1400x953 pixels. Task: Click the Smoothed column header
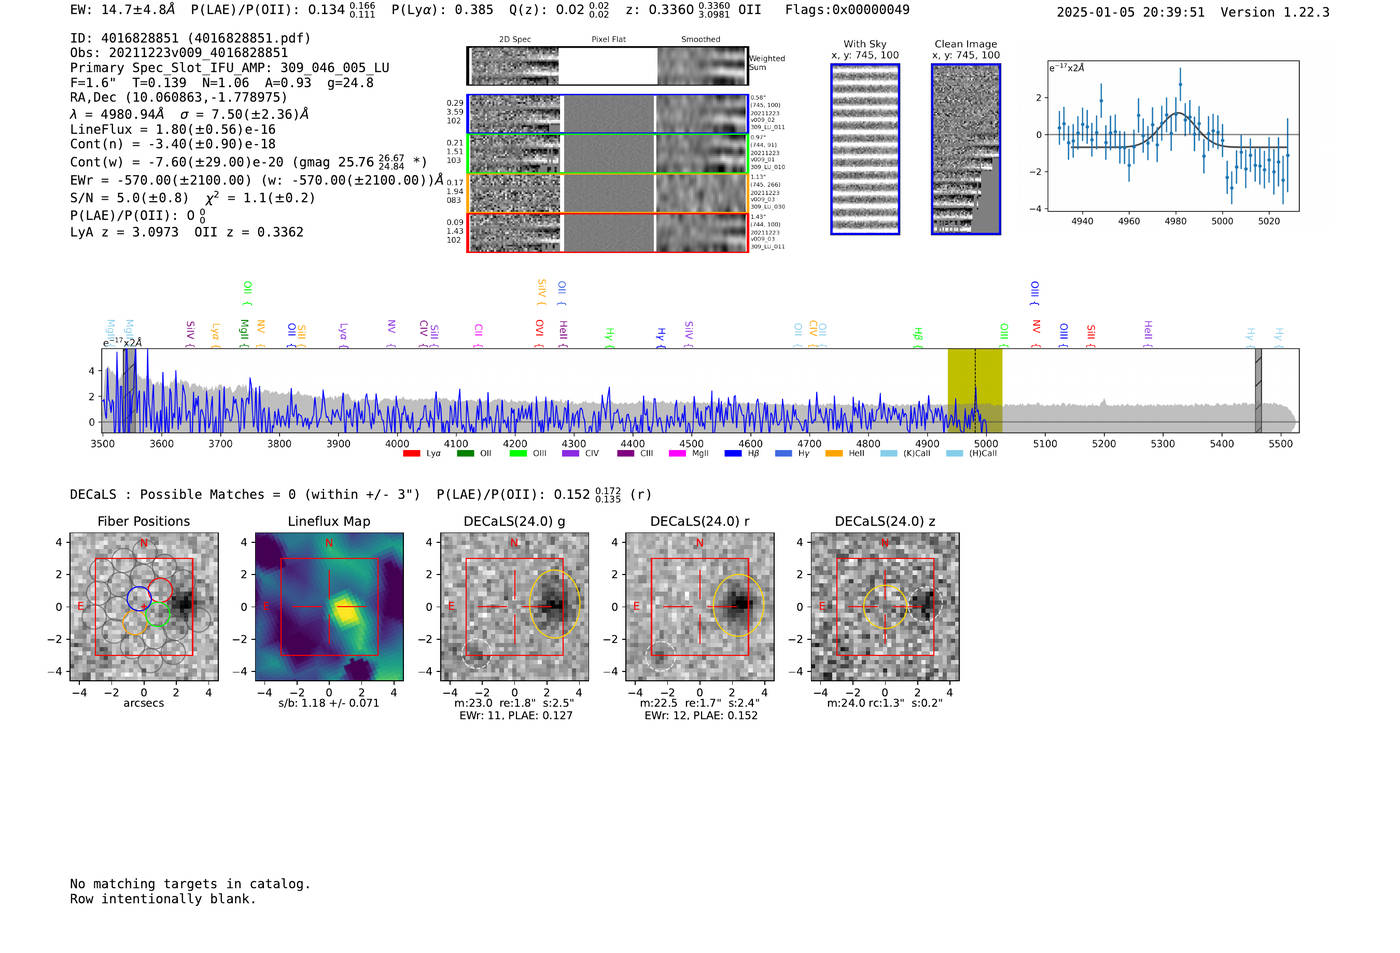coord(701,40)
